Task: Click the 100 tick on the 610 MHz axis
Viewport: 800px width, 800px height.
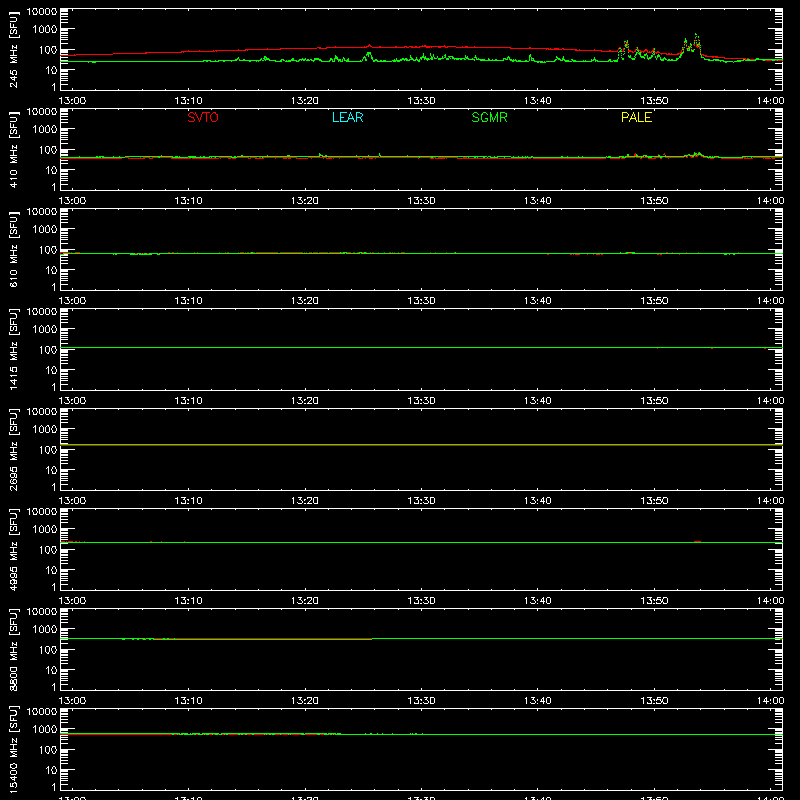Action: 48,250
